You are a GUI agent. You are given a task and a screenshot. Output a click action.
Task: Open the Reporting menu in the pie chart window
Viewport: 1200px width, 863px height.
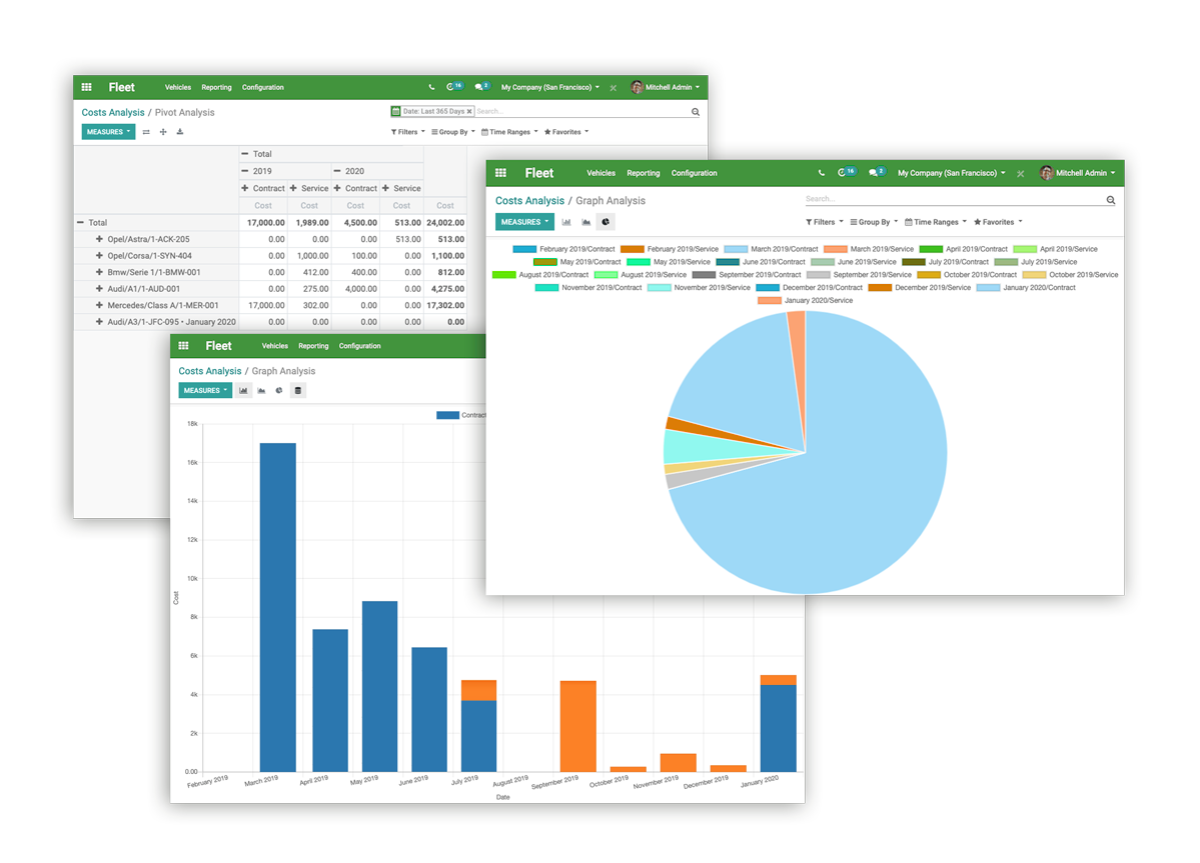click(x=643, y=173)
